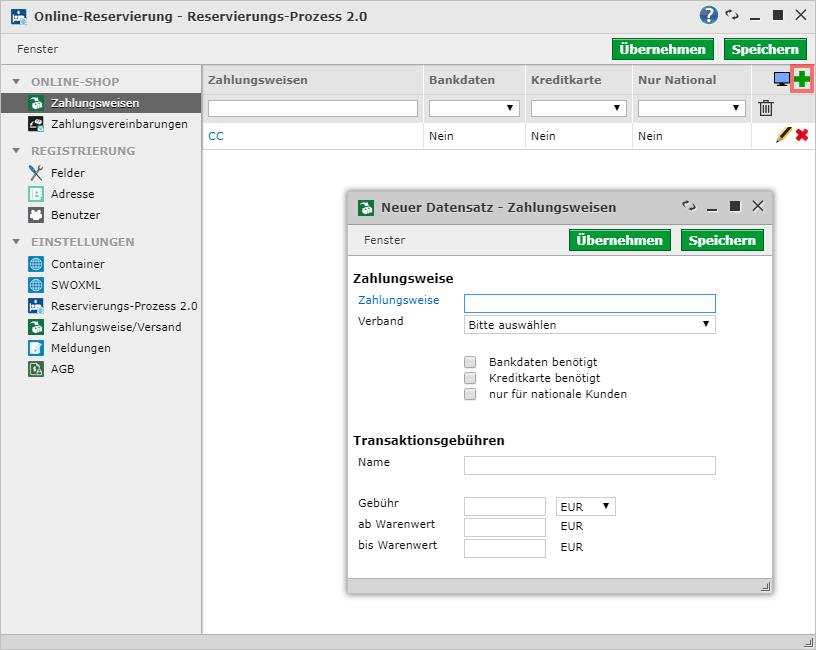Image resolution: width=816 pixels, height=650 pixels.
Task: Click the SWOXML globe icon
Action: pos(36,285)
